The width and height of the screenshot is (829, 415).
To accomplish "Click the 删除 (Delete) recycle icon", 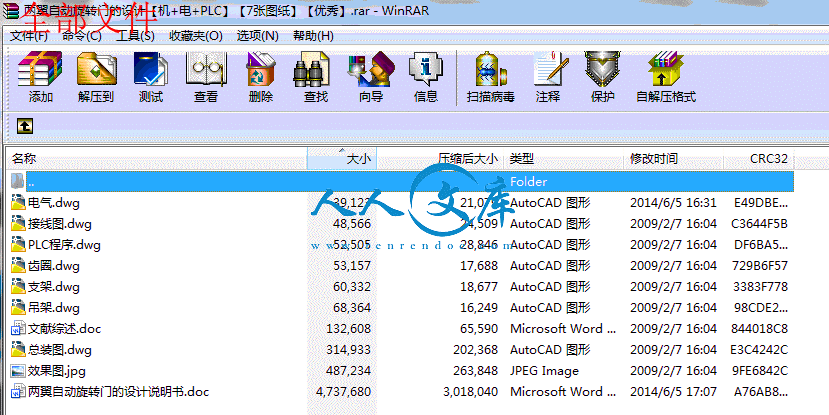I will 261,69.
